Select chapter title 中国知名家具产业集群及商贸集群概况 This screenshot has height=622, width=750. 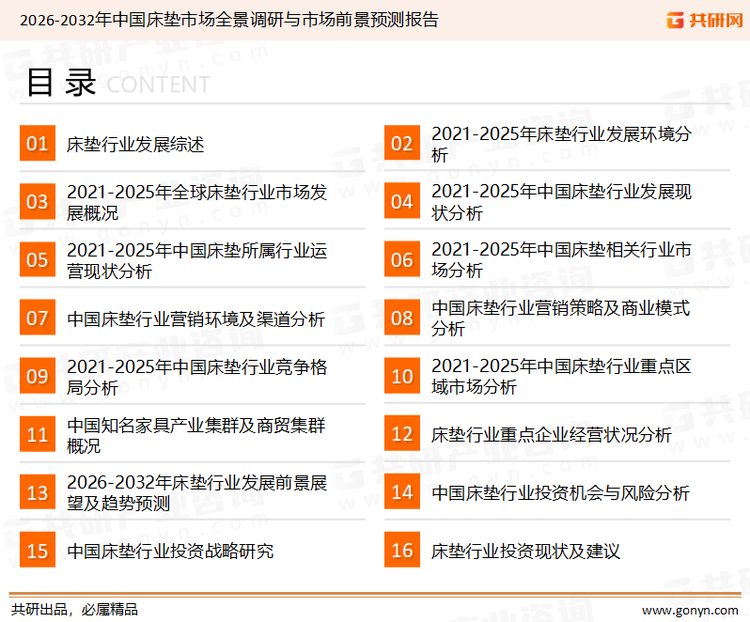(x=196, y=435)
